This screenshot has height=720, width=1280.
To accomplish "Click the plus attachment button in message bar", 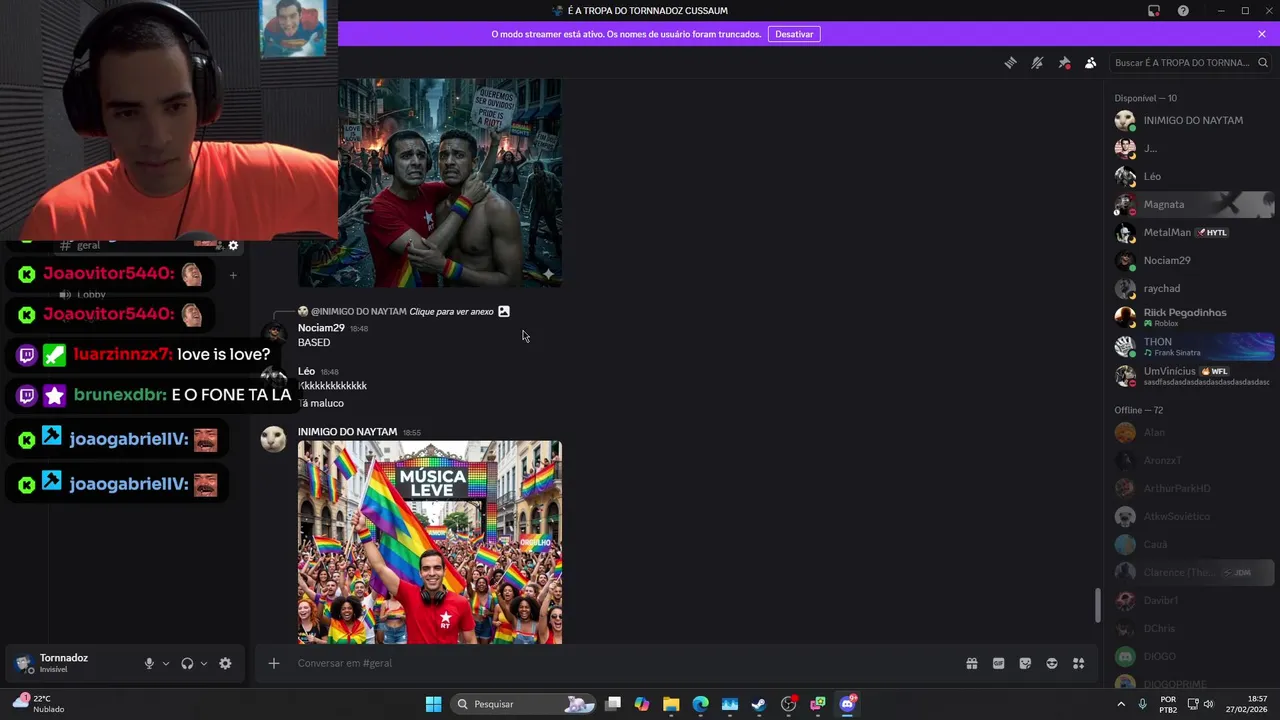I will click(273, 663).
